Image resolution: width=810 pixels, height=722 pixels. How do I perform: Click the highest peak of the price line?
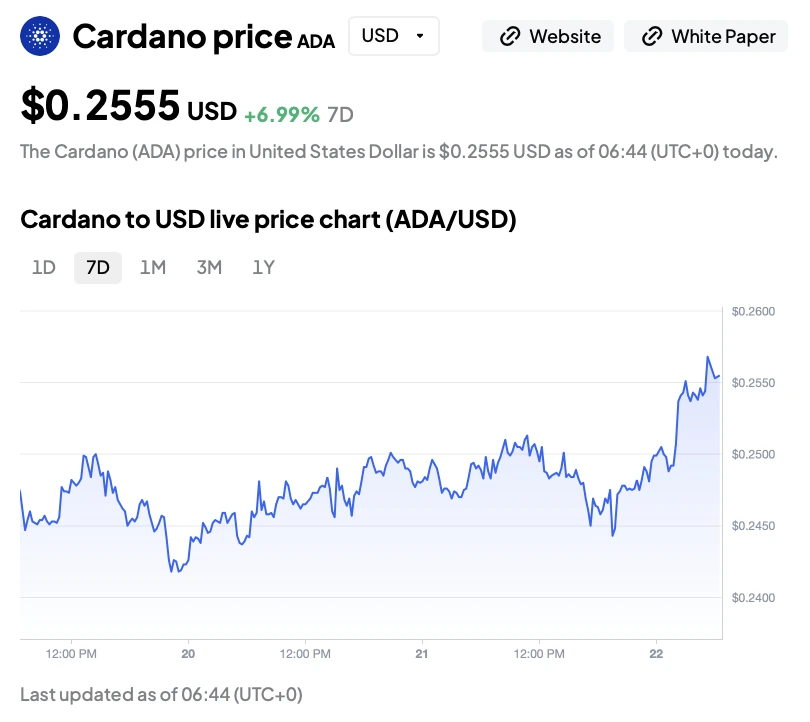[x=708, y=357]
